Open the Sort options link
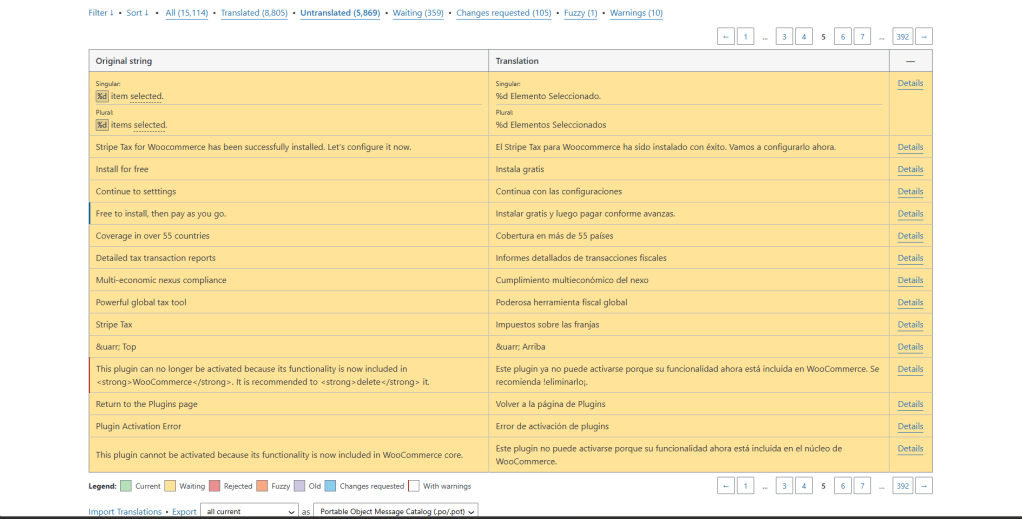Image resolution: width=1022 pixels, height=519 pixels. pos(138,12)
